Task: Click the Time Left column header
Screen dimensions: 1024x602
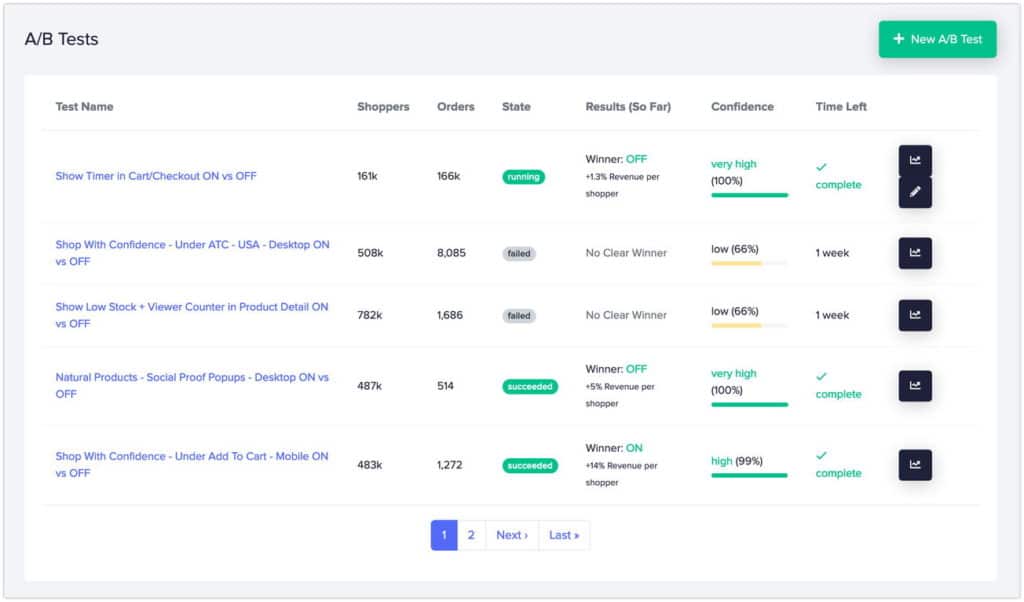Action: pyautogui.click(x=841, y=106)
